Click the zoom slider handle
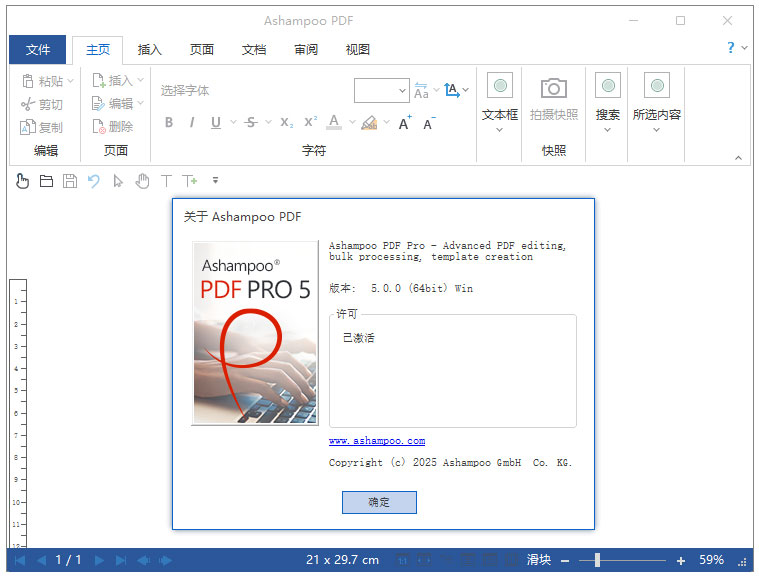This screenshot has height=577, width=759. (597, 560)
